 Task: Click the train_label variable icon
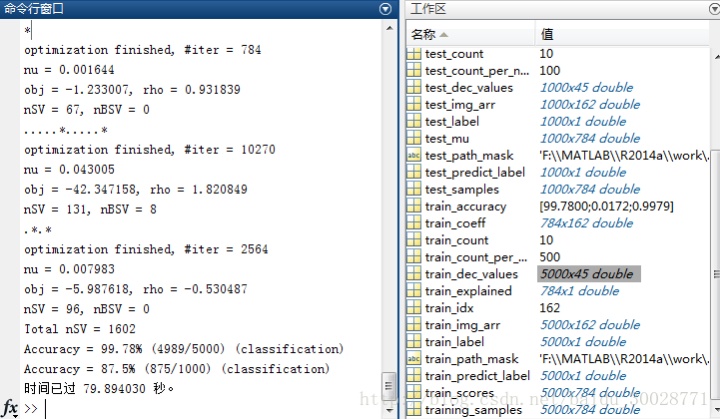point(413,342)
